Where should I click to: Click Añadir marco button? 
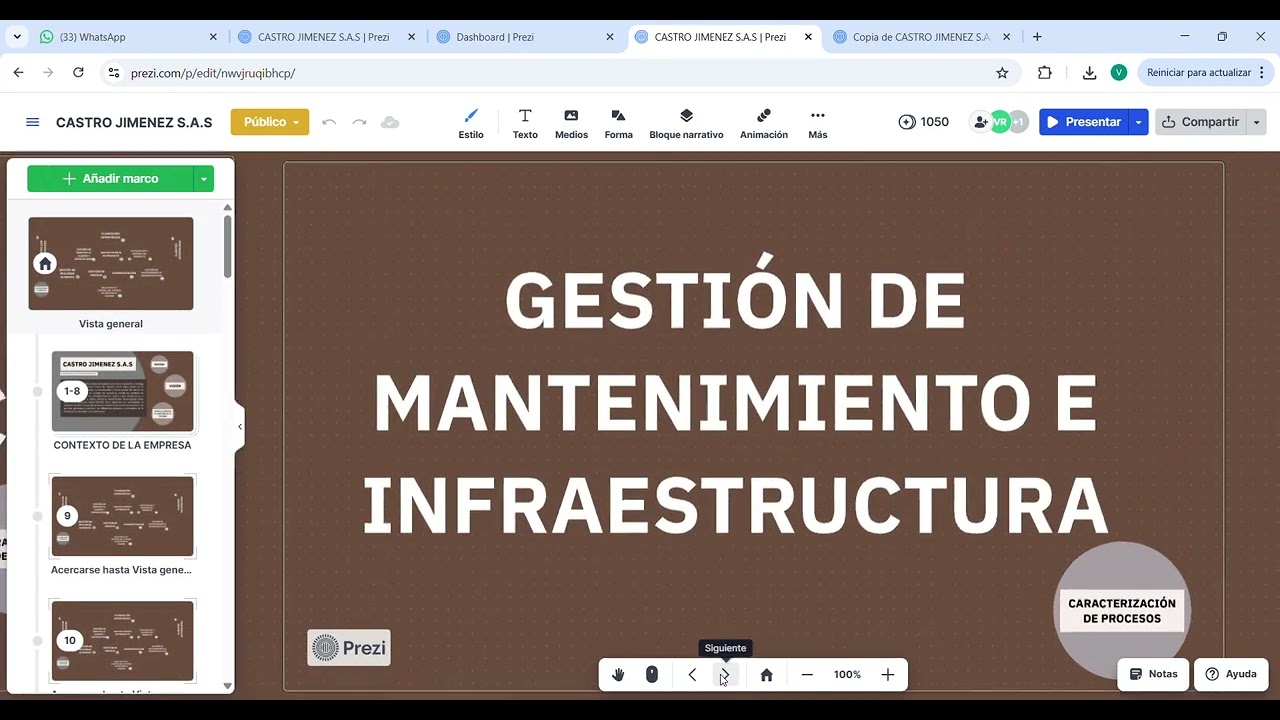pos(110,179)
